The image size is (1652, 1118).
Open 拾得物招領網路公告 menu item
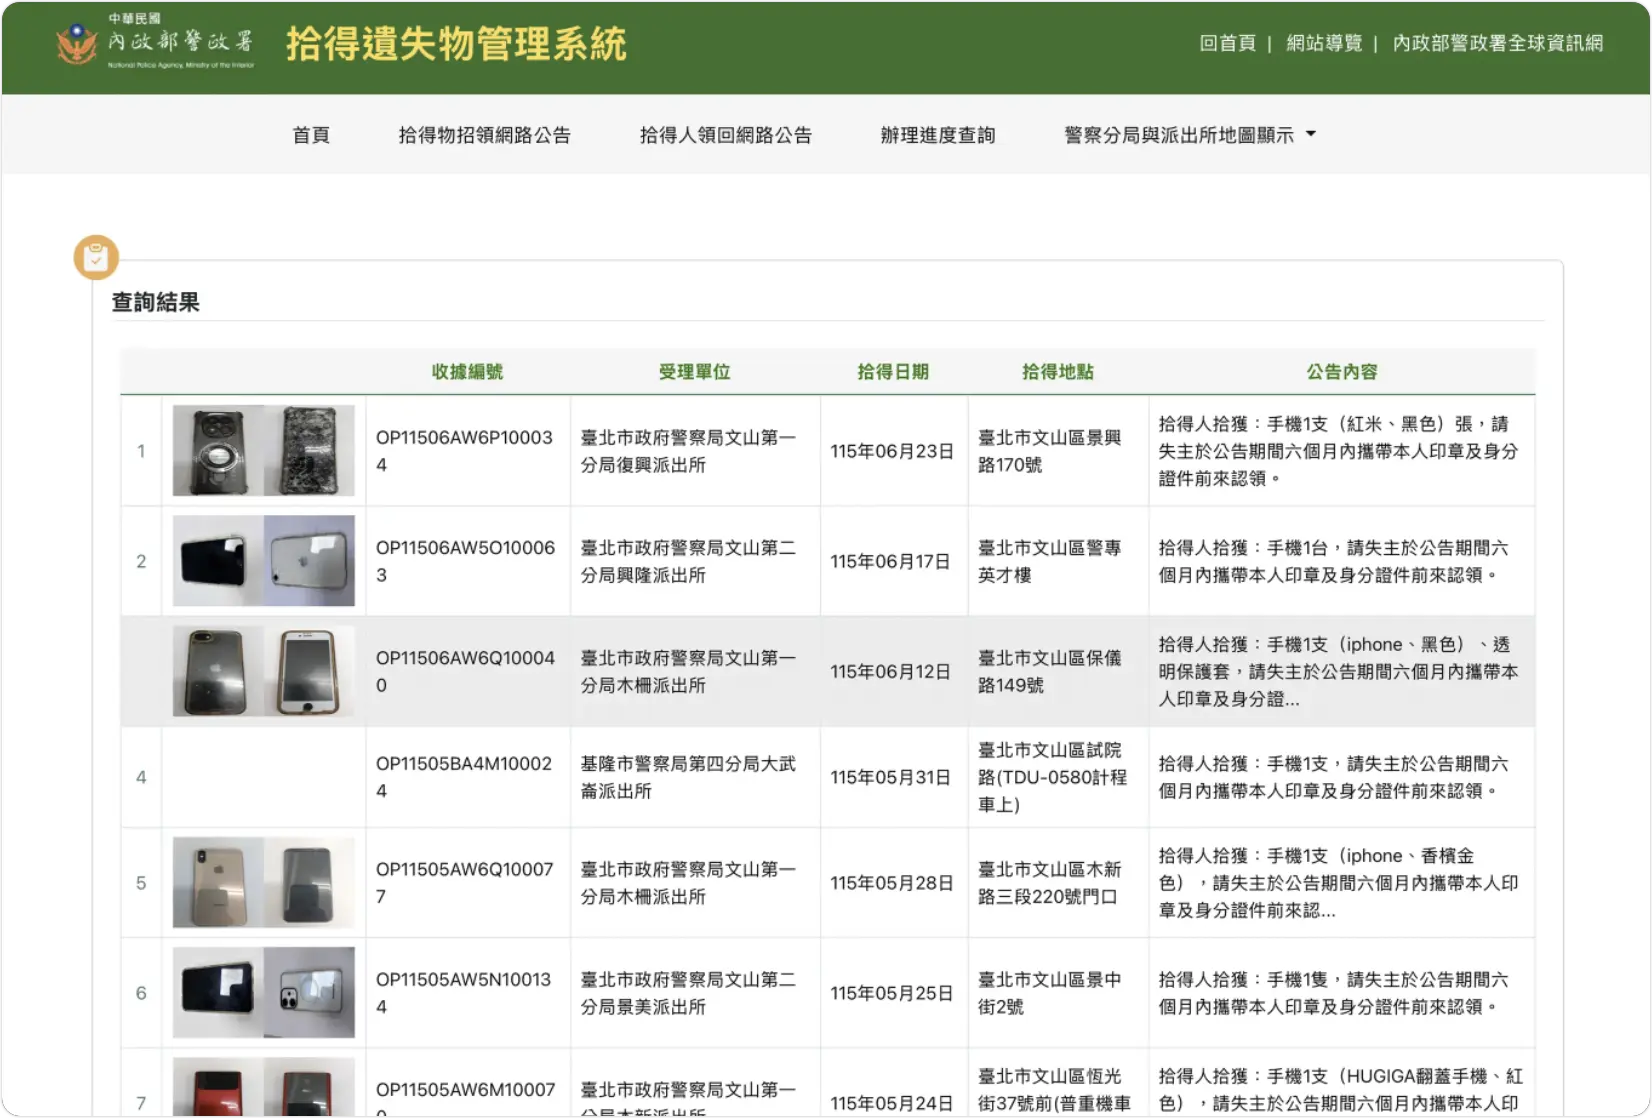484,135
